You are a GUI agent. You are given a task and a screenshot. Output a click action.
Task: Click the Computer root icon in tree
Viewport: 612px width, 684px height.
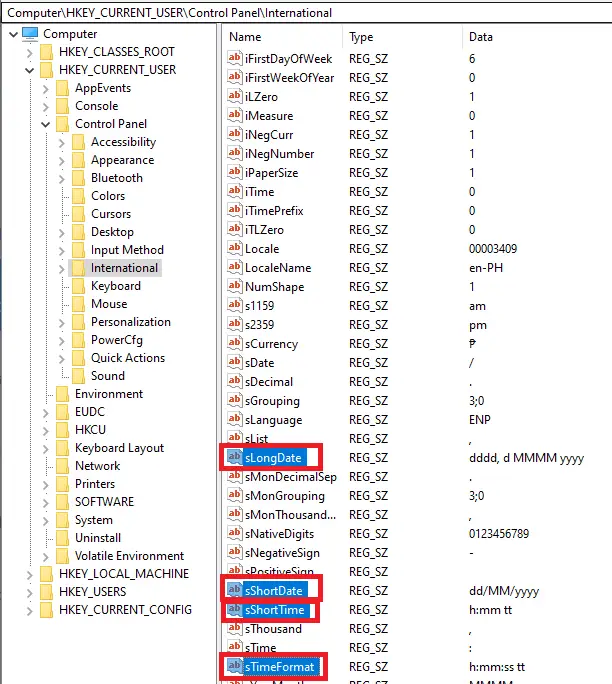(30, 34)
